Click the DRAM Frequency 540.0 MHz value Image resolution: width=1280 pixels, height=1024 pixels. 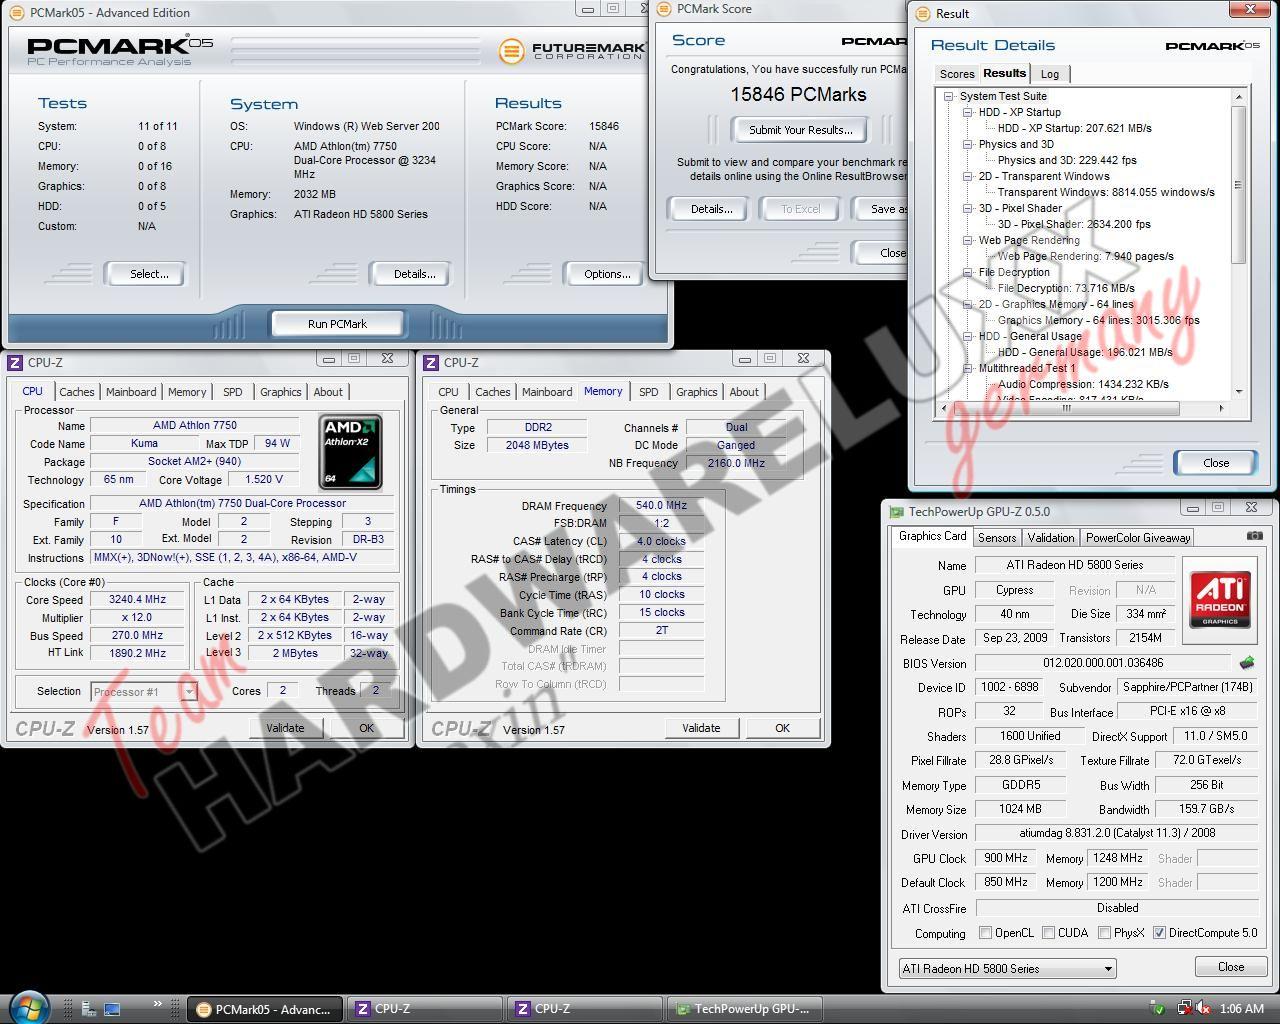click(x=661, y=505)
